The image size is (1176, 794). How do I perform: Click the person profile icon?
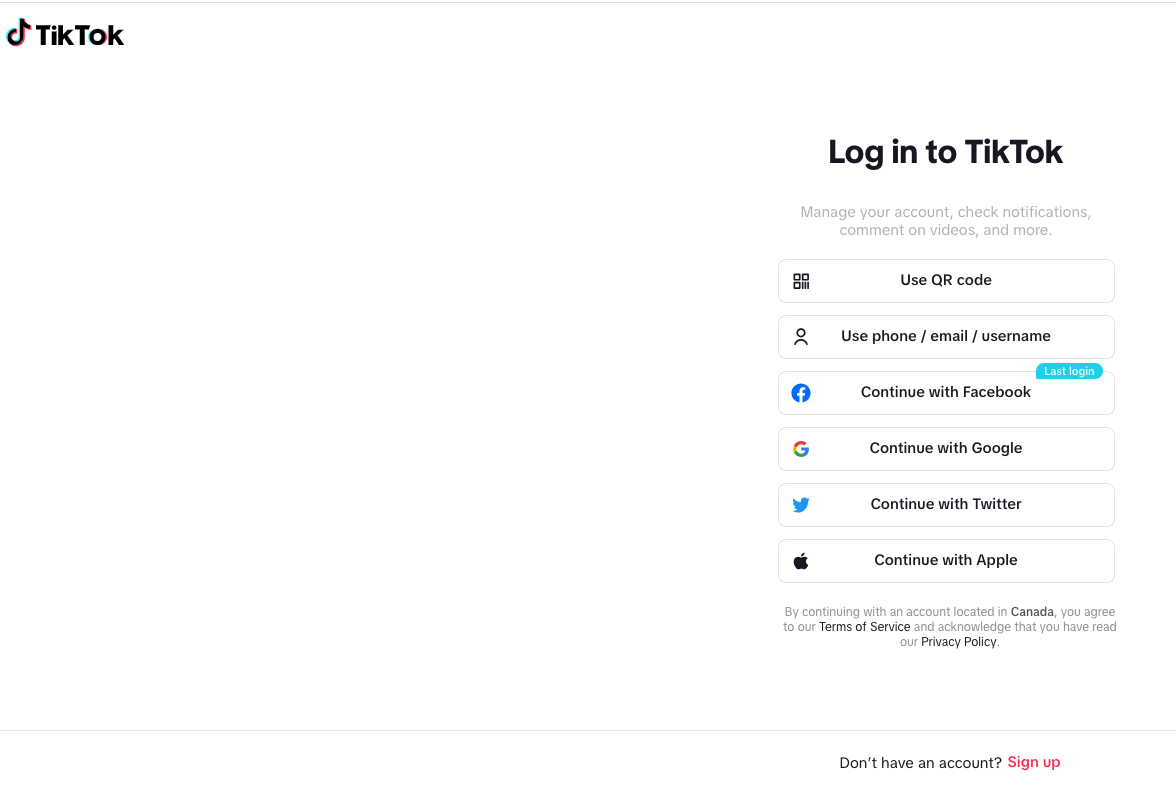point(801,337)
